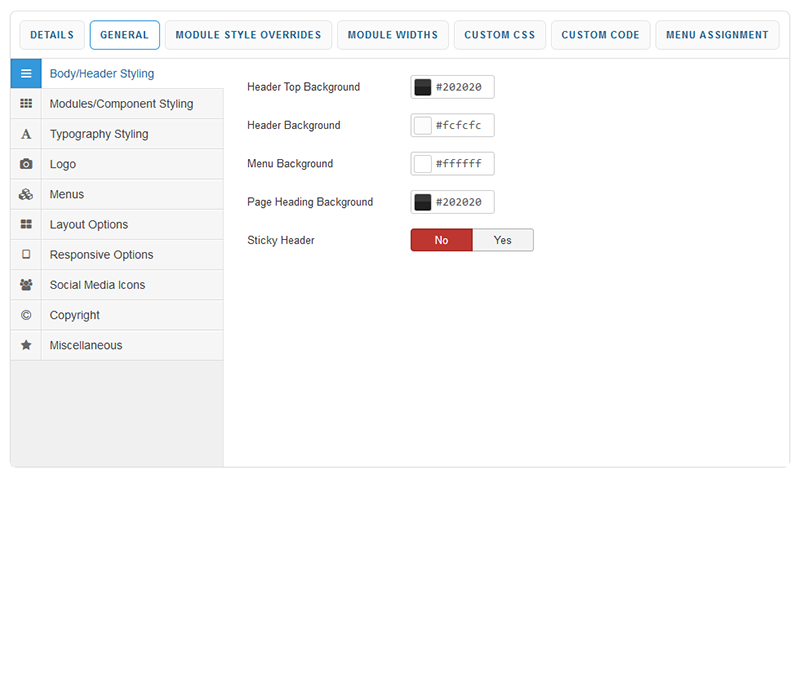Image resolution: width=800 pixels, height=674 pixels.
Task: Click the Social Media Icons people icon
Action: pyautogui.click(x=26, y=285)
